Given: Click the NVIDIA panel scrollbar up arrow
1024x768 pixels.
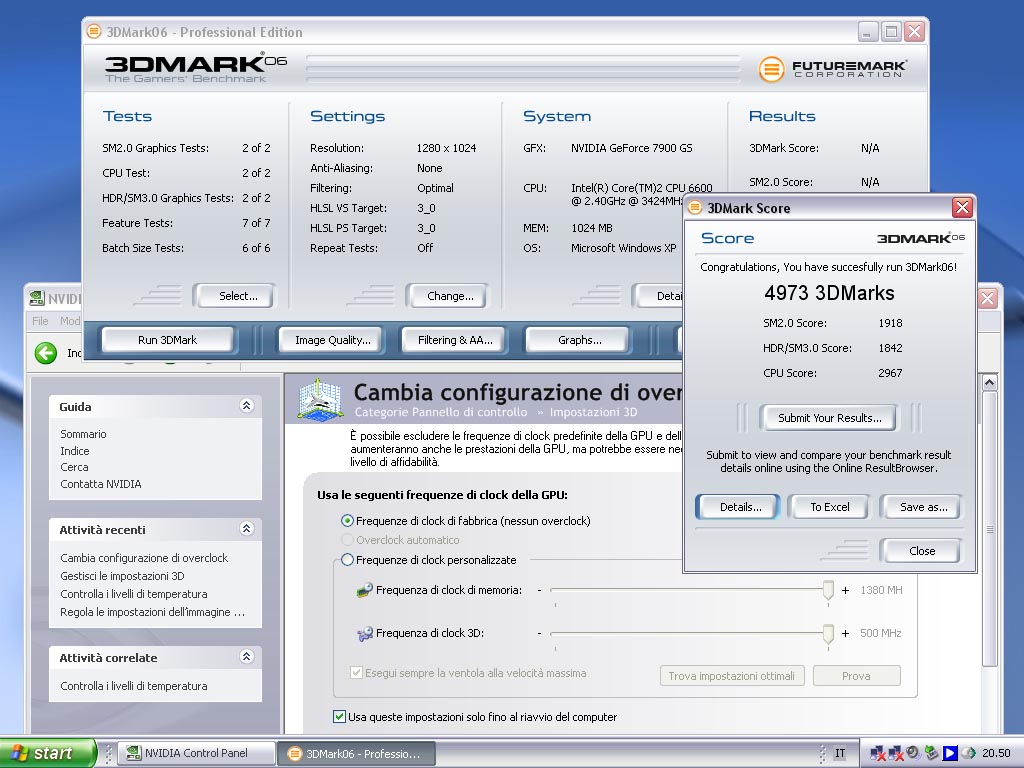Looking at the screenshot, I should click(x=989, y=382).
